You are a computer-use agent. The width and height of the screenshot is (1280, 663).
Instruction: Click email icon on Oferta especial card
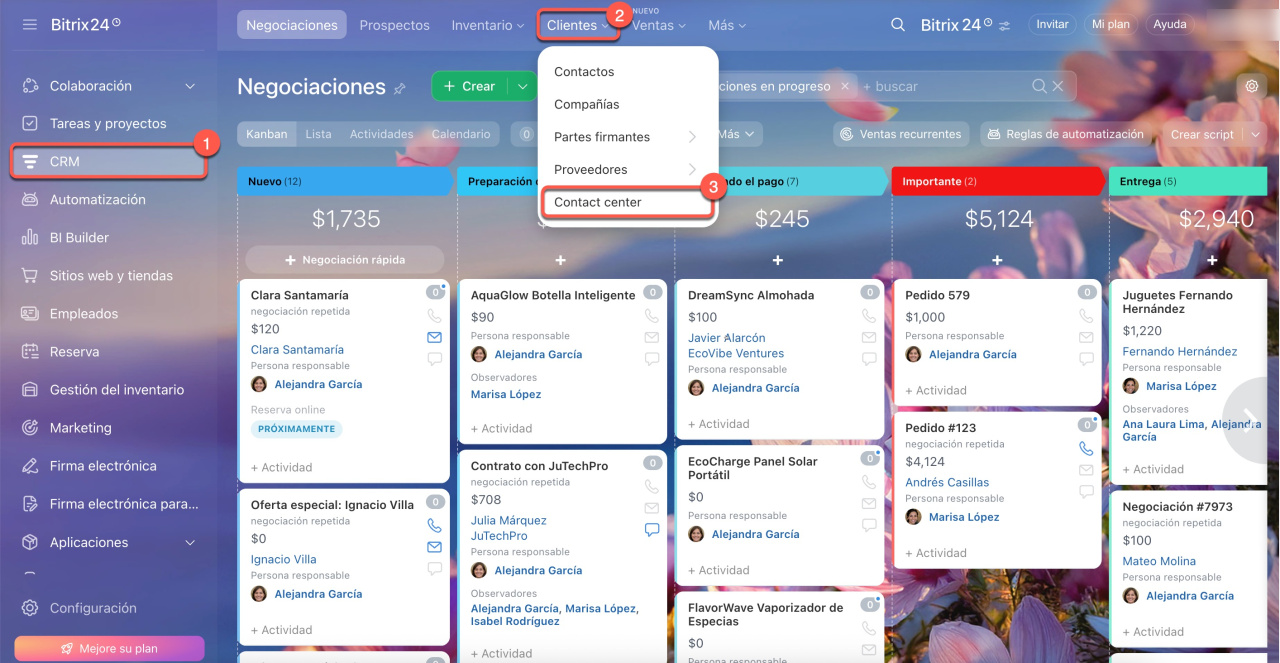[x=434, y=547]
